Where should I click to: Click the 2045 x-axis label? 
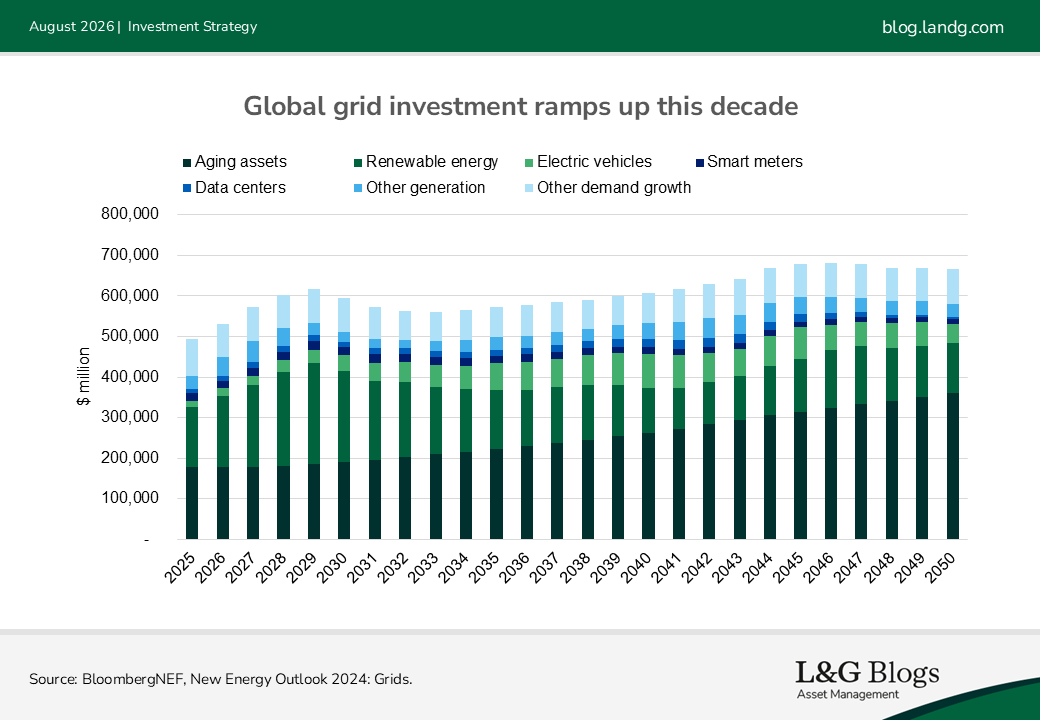(x=788, y=568)
